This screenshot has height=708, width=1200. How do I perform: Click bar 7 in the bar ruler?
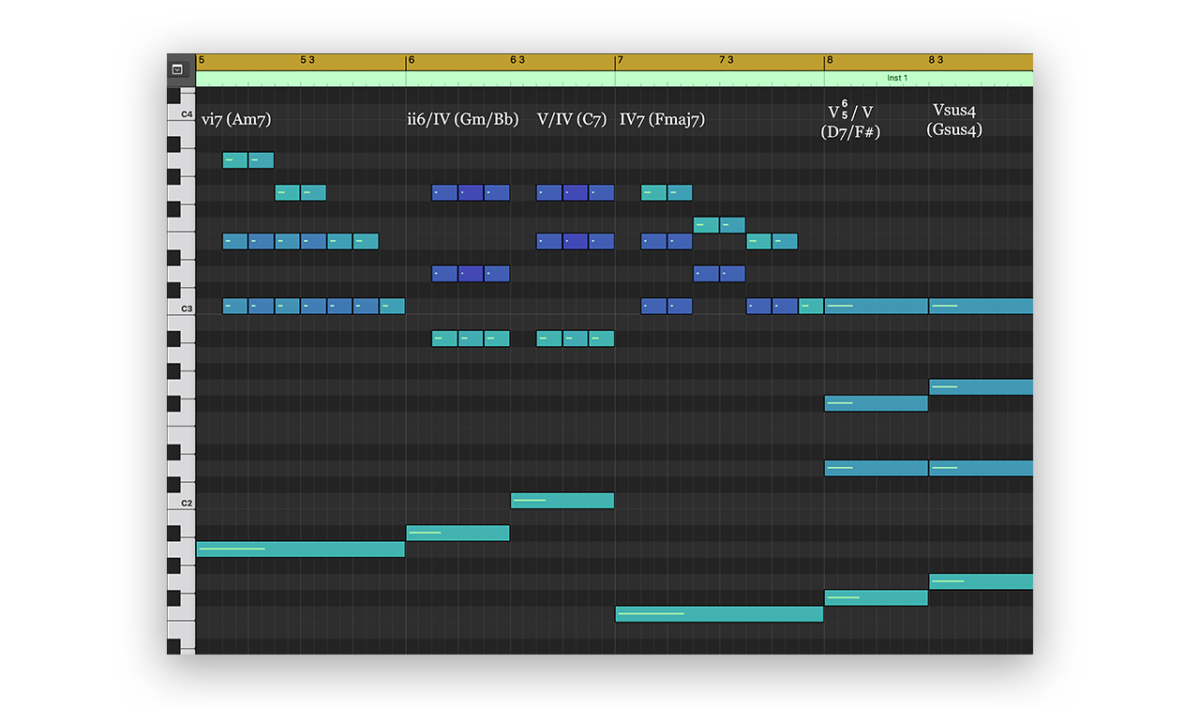tap(620, 60)
